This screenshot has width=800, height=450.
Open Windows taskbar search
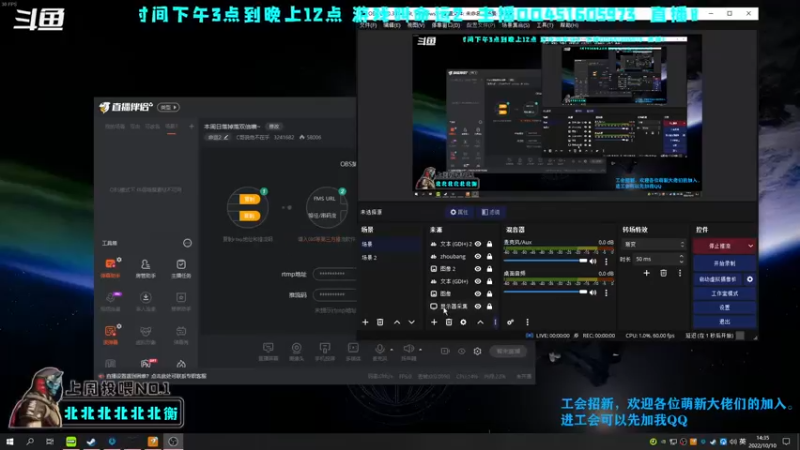coord(30,441)
